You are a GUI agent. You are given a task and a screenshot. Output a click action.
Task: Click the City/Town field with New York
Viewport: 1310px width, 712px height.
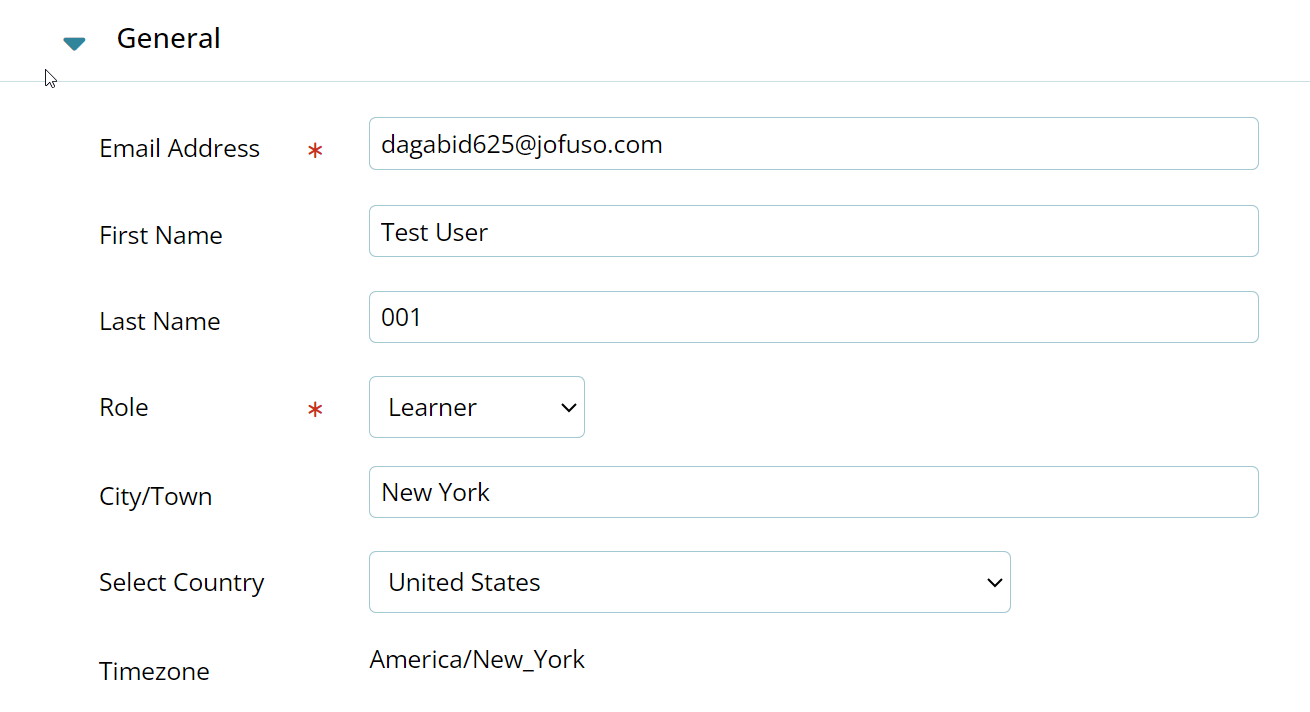point(813,492)
